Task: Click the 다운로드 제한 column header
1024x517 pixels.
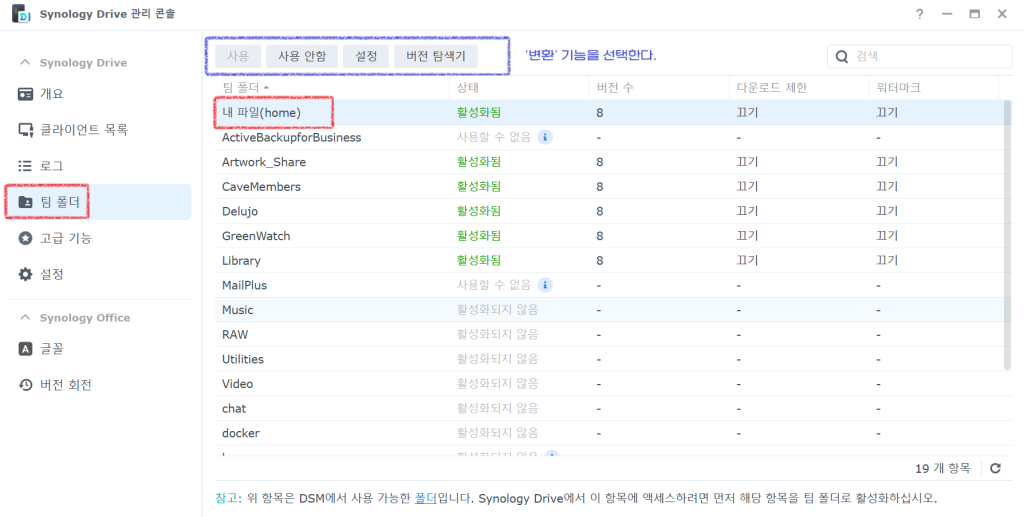Action: [799, 87]
